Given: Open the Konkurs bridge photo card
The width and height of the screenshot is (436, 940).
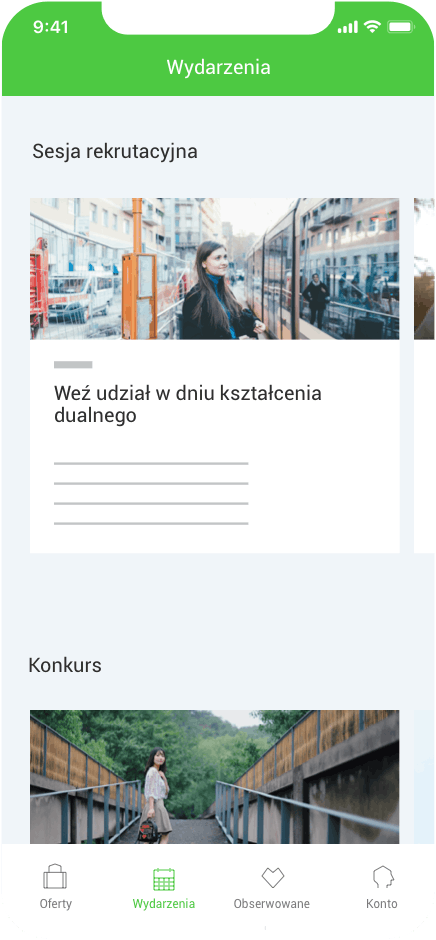Looking at the screenshot, I should click(x=215, y=777).
